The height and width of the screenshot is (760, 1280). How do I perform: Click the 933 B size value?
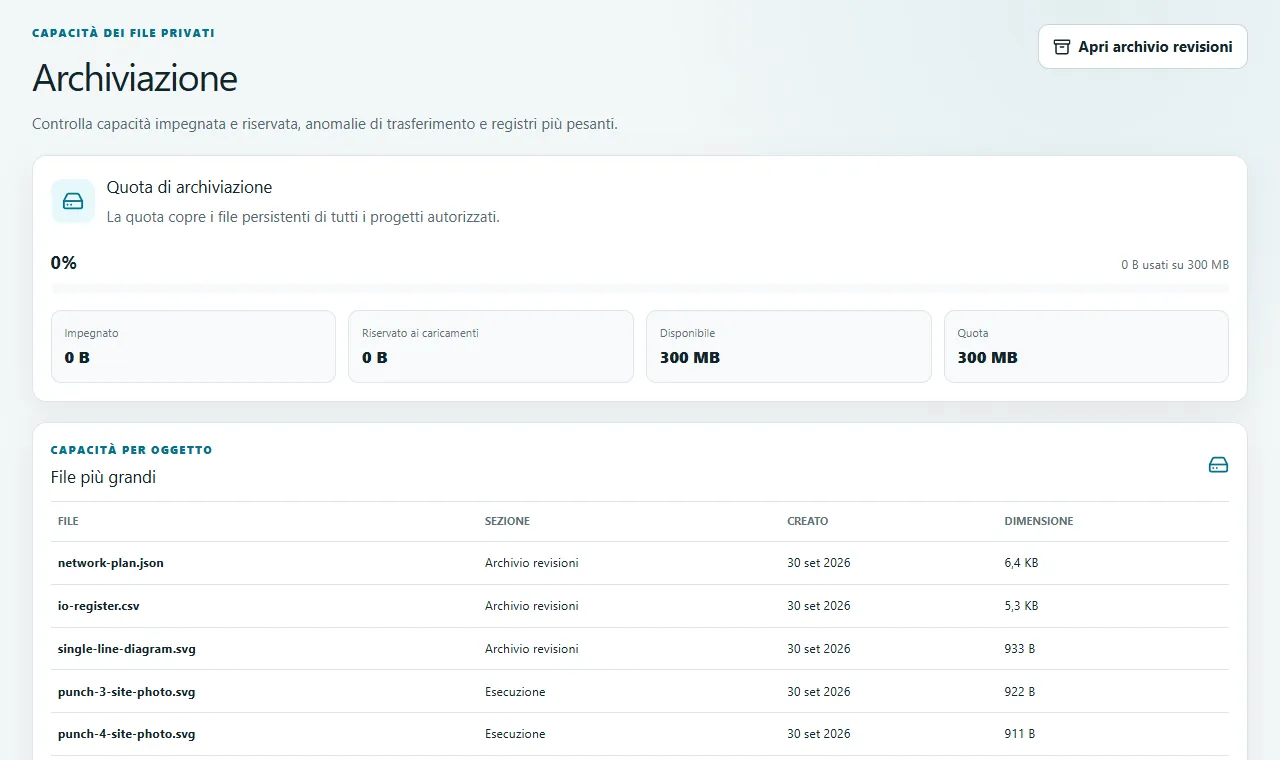(1020, 649)
